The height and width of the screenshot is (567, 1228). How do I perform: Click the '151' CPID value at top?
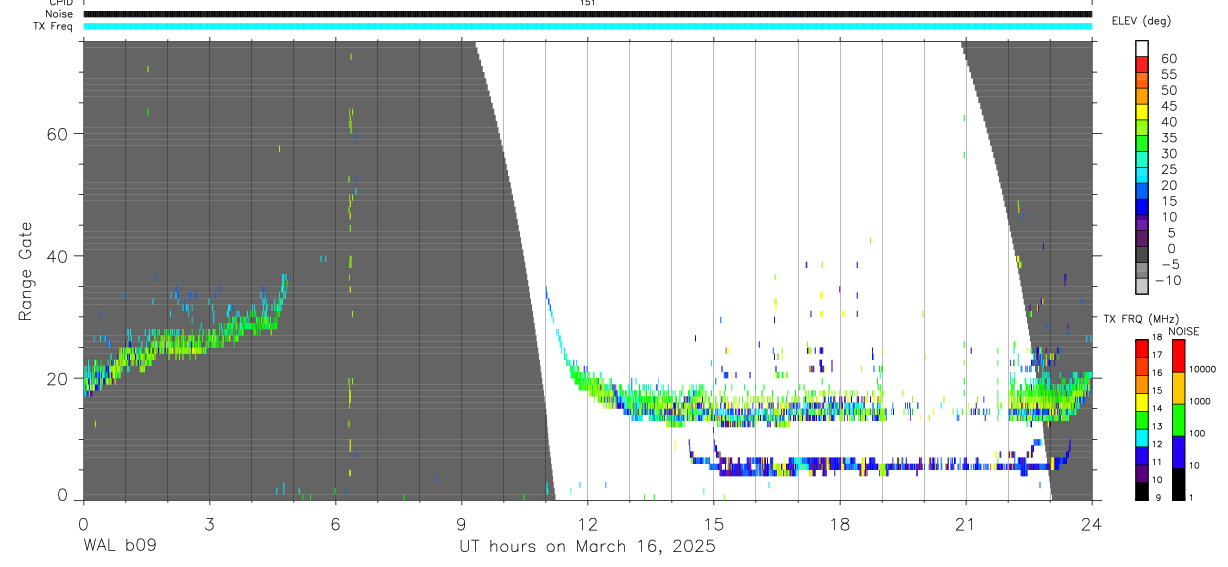point(587,3)
